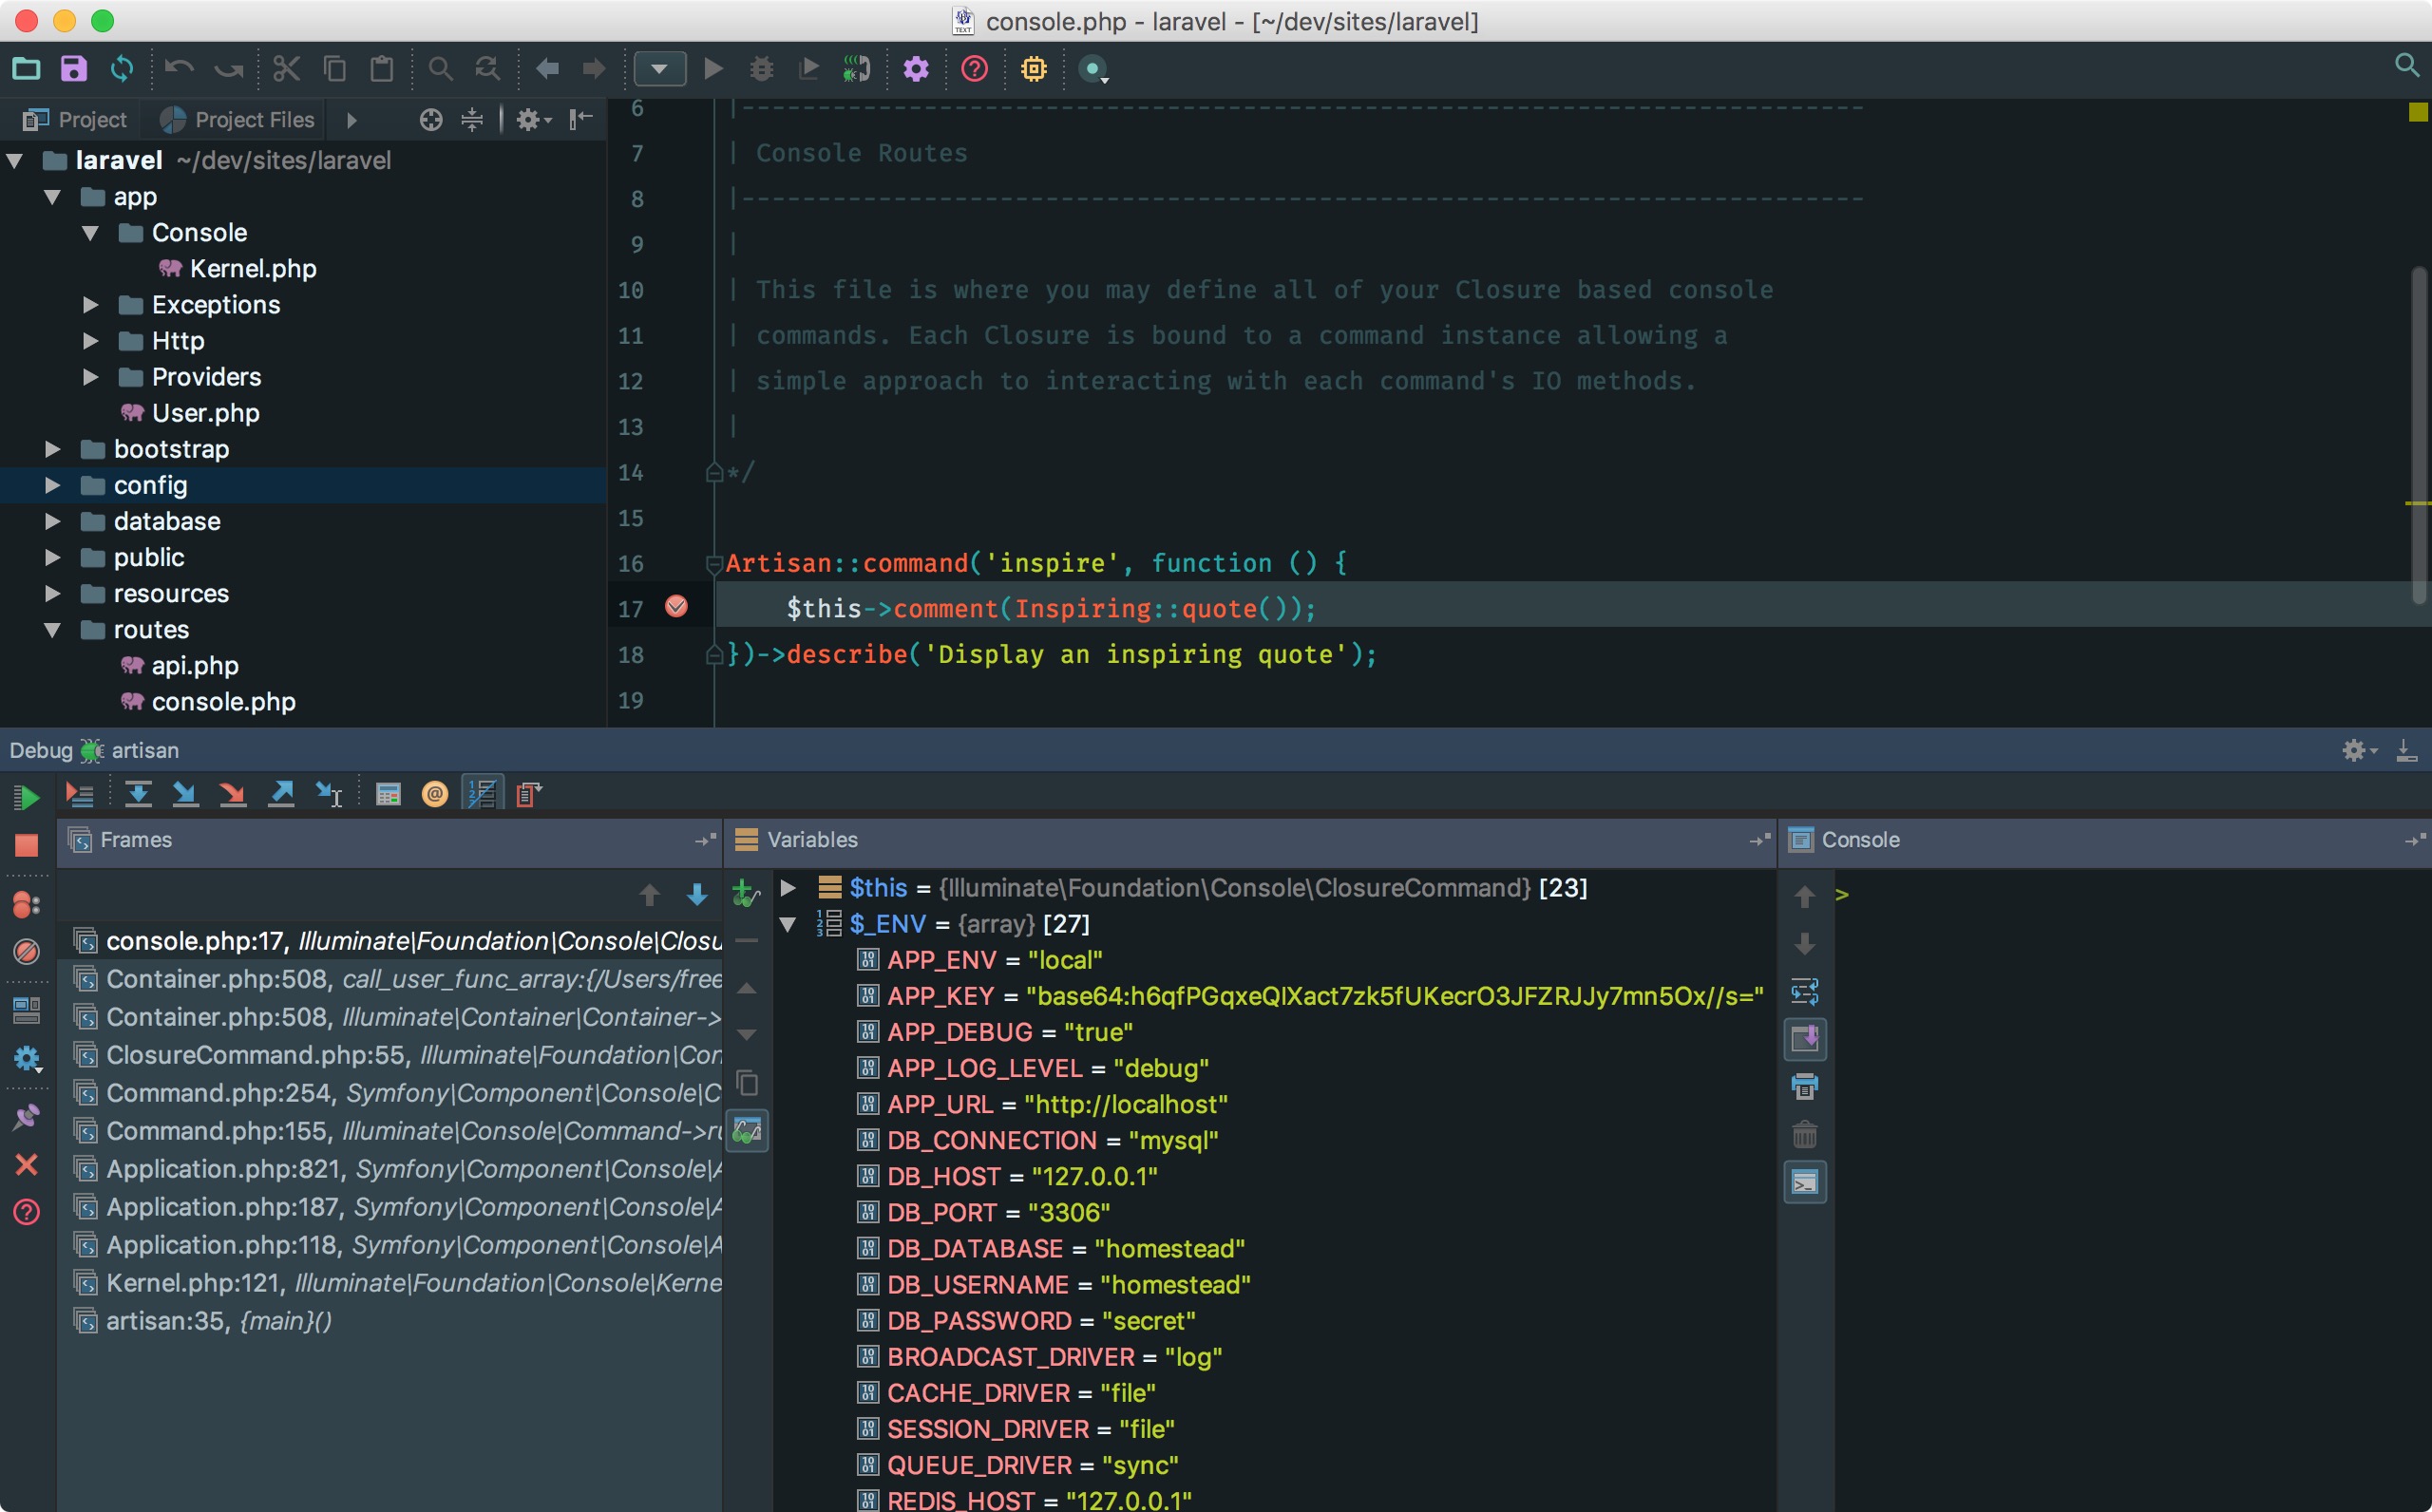Click the Run button in top toolbar
This screenshot has width=2432, height=1512.
coord(714,68)
